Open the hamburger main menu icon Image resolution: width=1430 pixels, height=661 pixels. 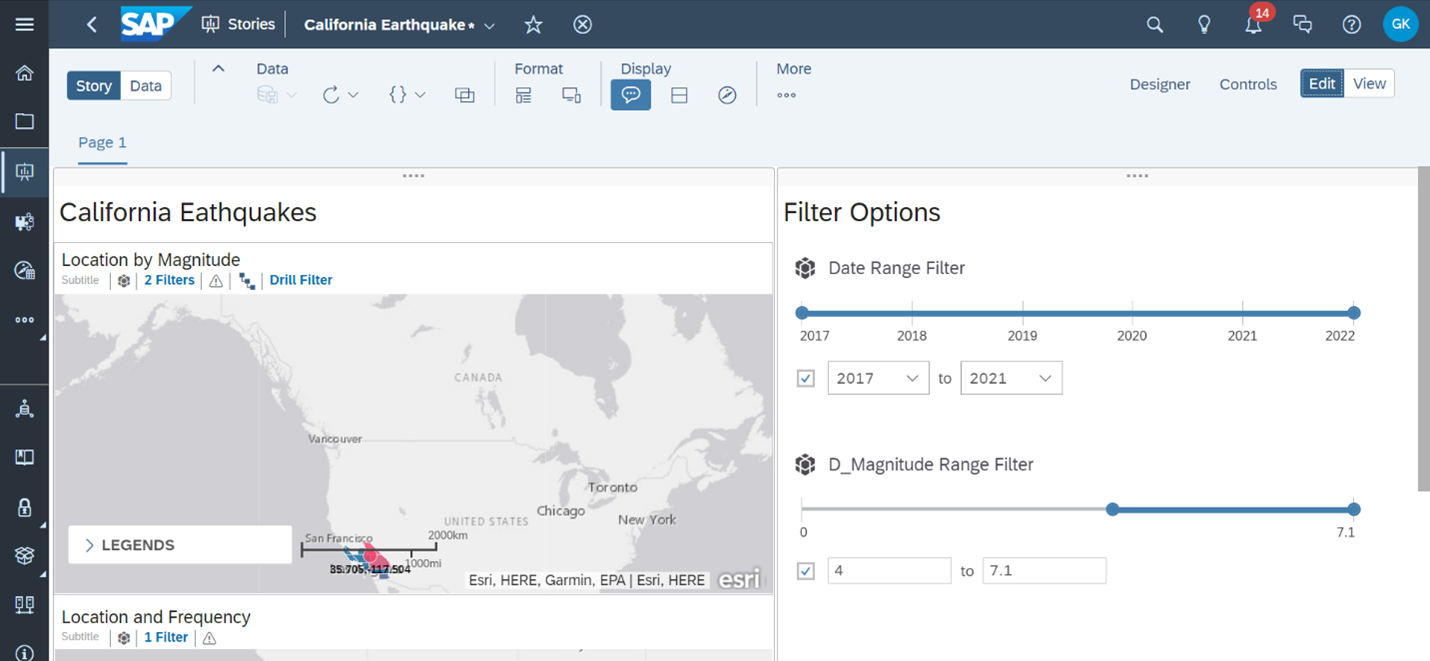point(24,24)
